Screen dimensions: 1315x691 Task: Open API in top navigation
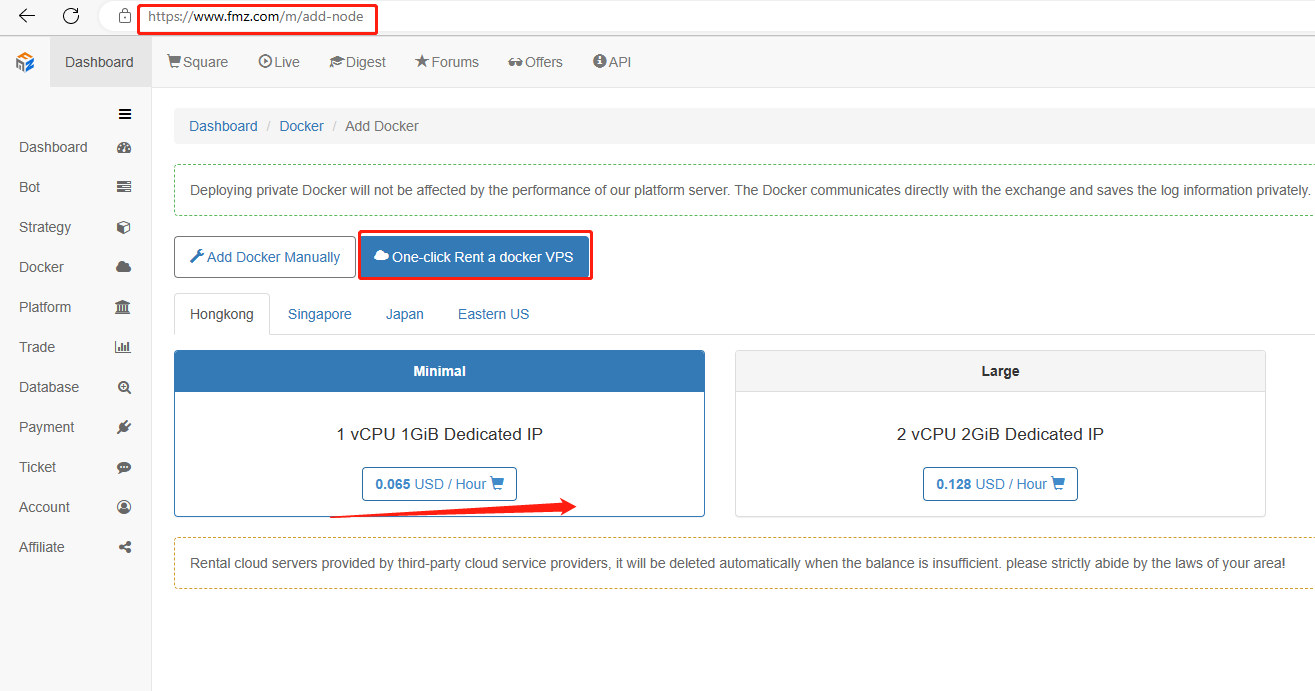612,62
